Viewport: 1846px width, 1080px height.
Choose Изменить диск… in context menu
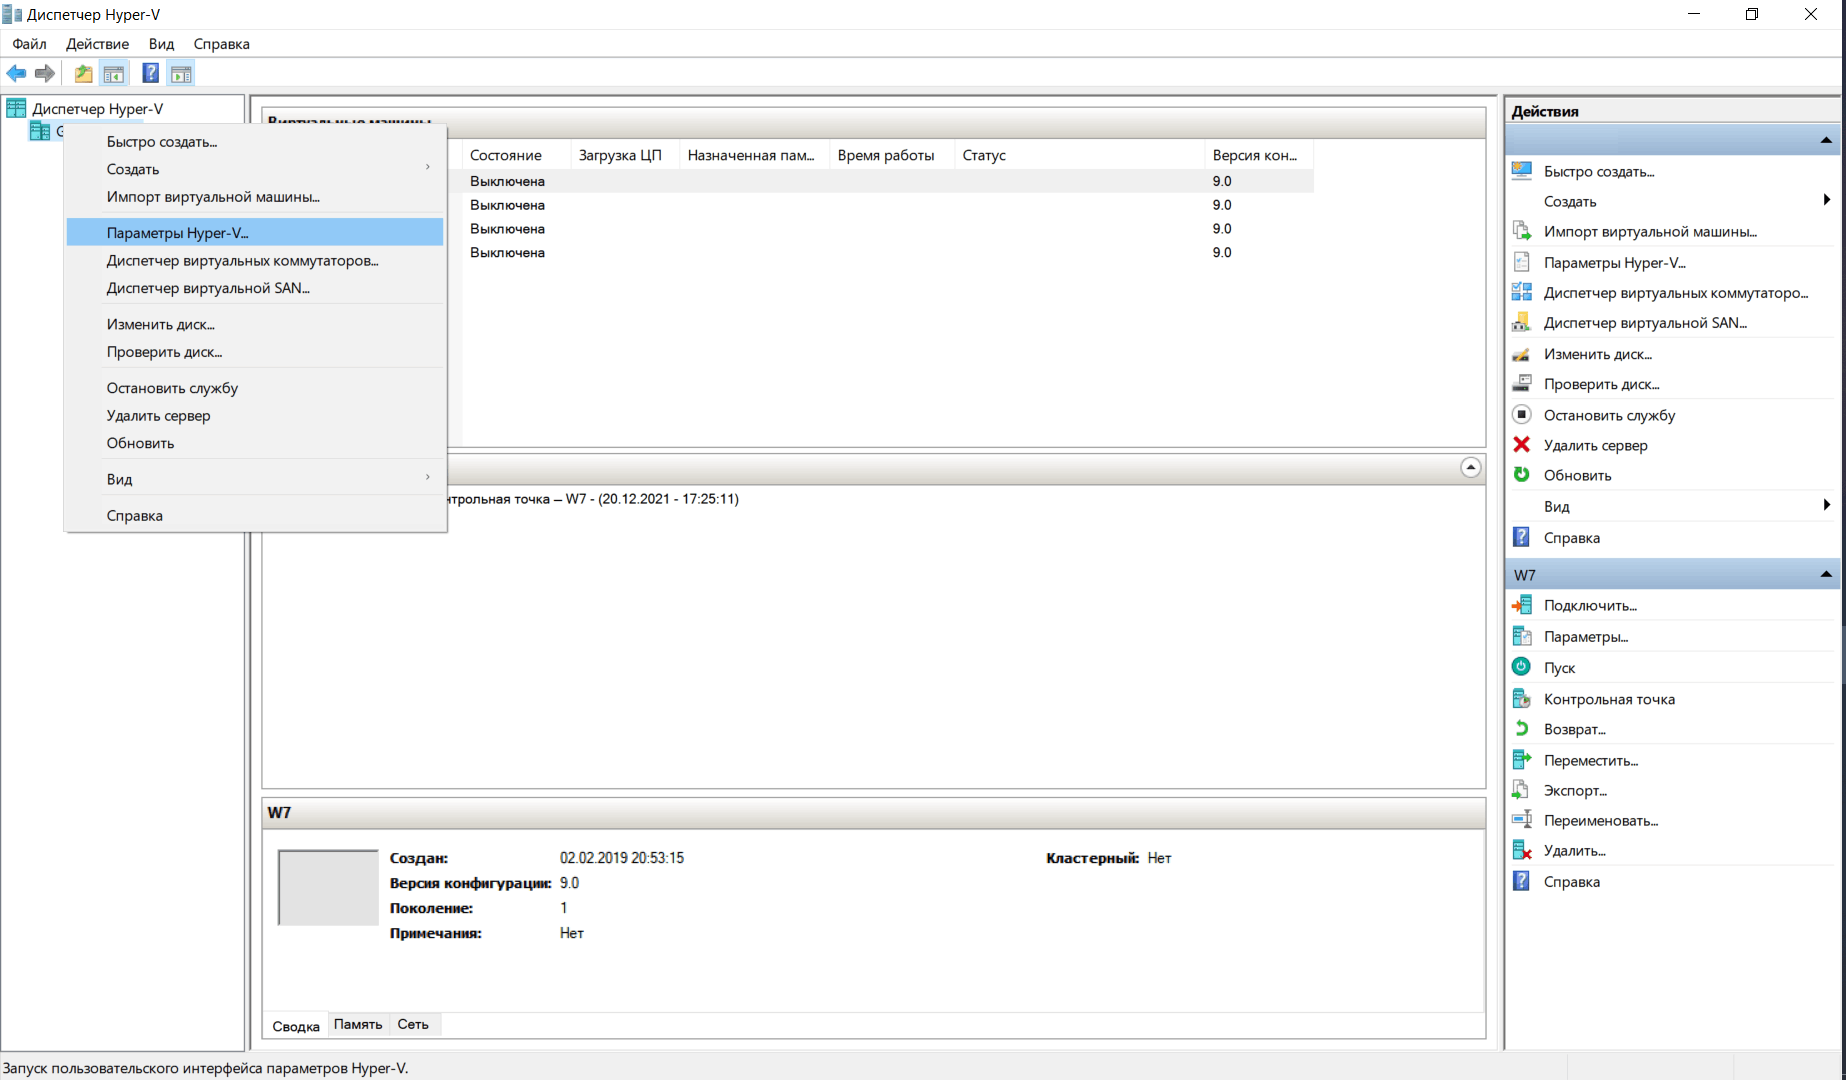(x=255, y=324)
